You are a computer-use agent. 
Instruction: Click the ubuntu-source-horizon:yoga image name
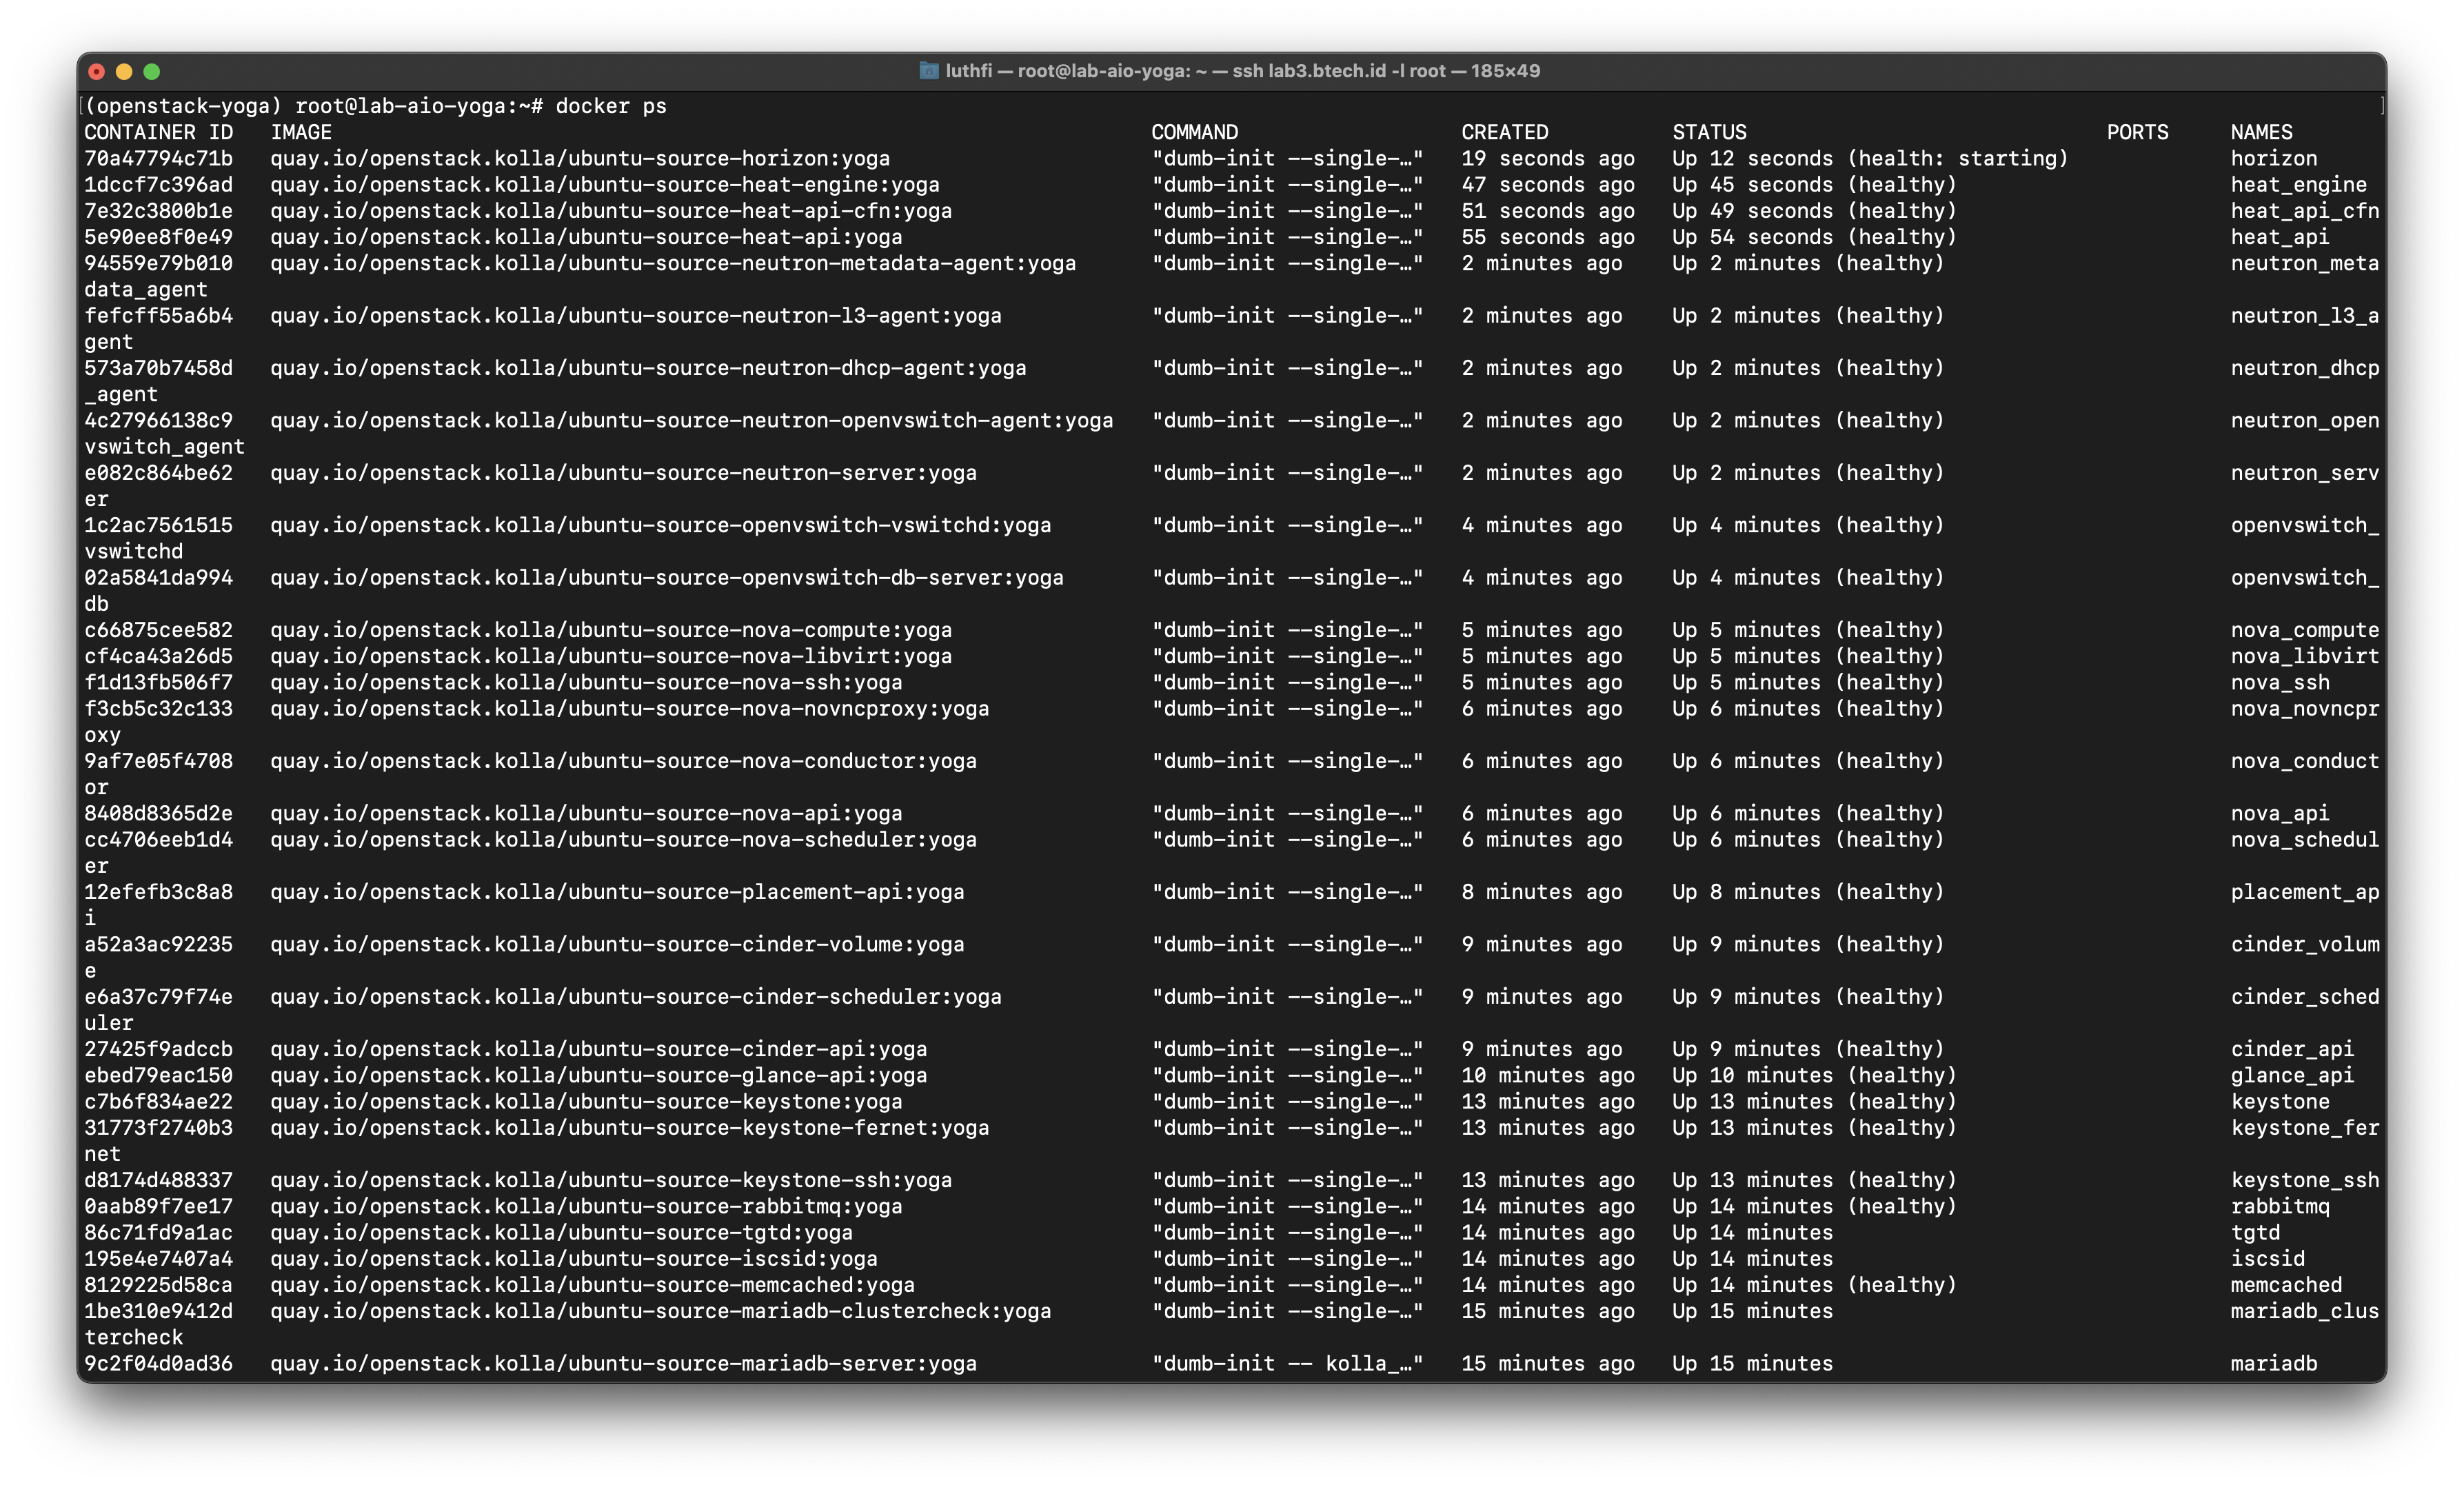[x=580, y=158]
